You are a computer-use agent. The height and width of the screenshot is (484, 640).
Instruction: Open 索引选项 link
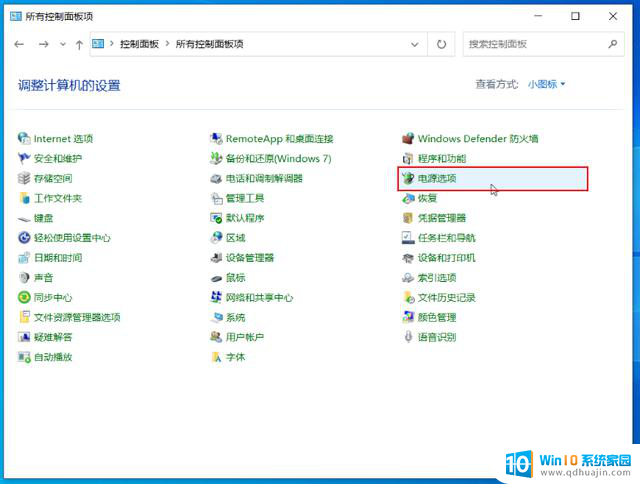[437, 278]
